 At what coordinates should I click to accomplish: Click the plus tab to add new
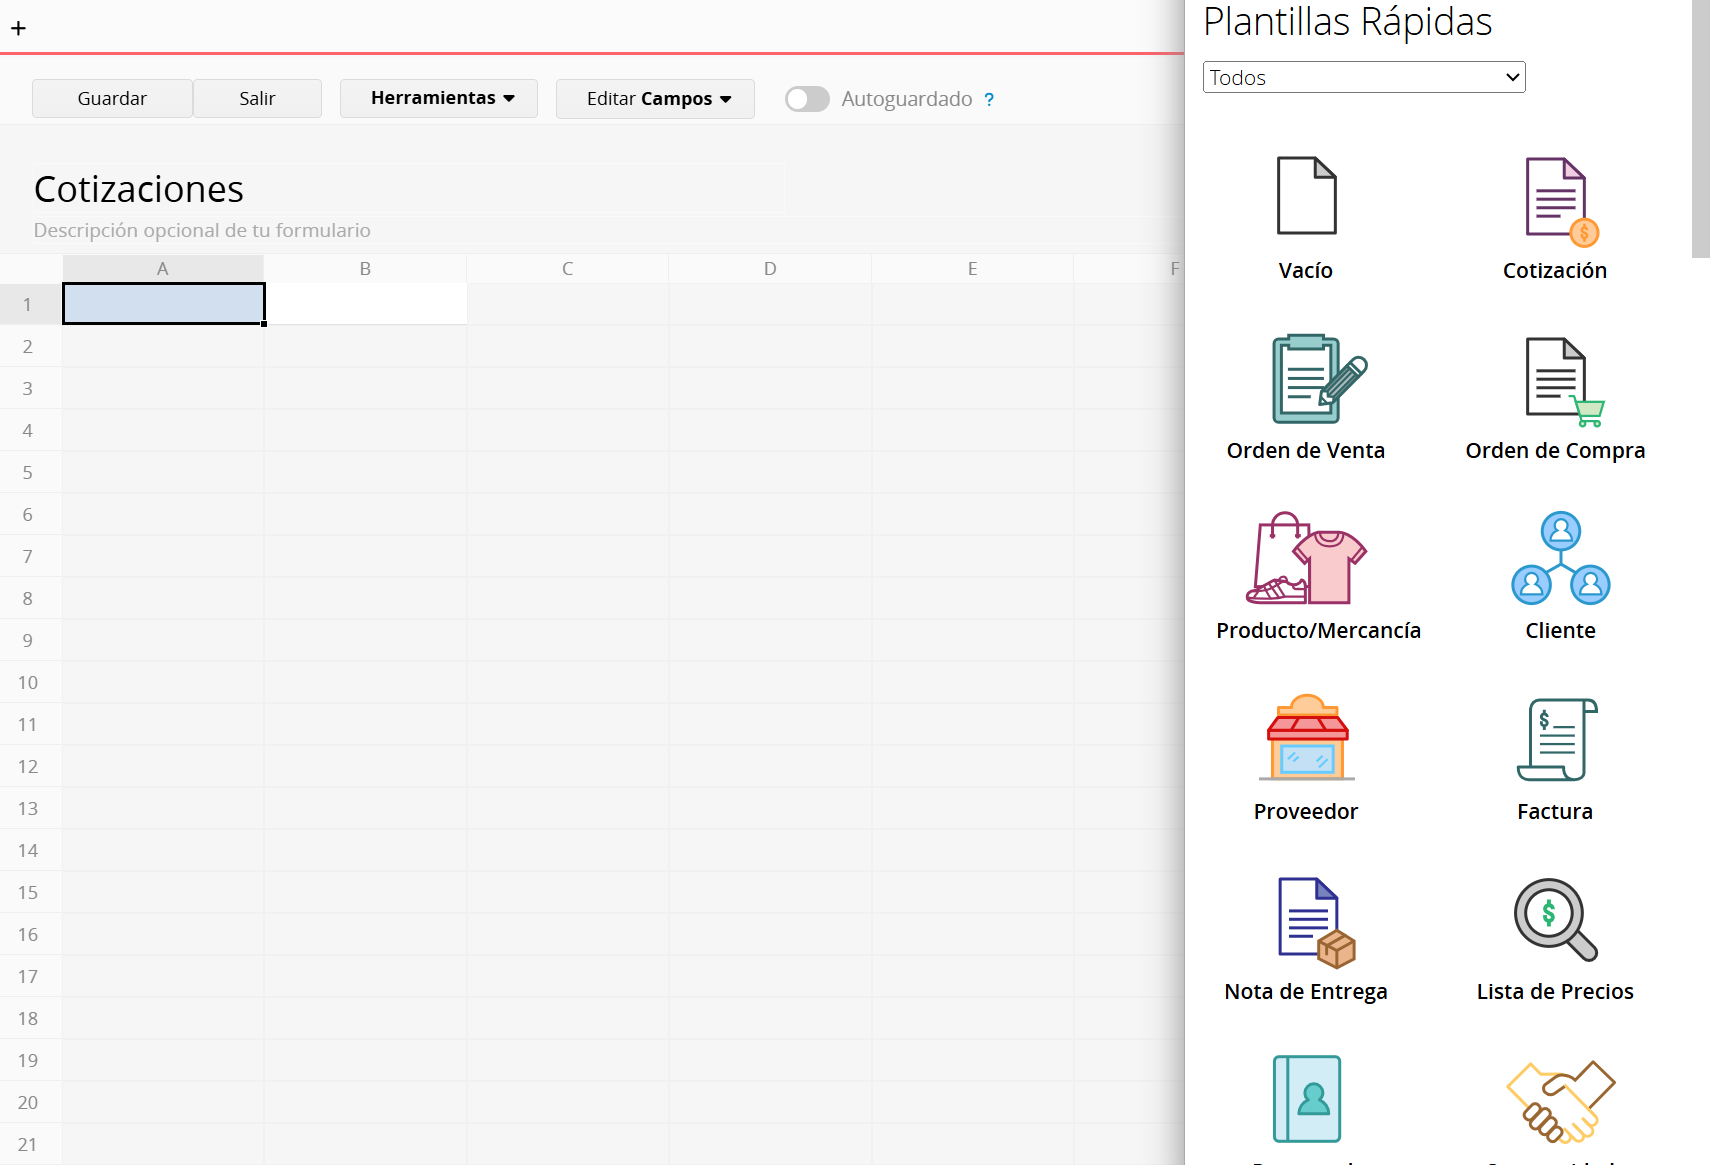pyautogui.click(x=19, y=28)
